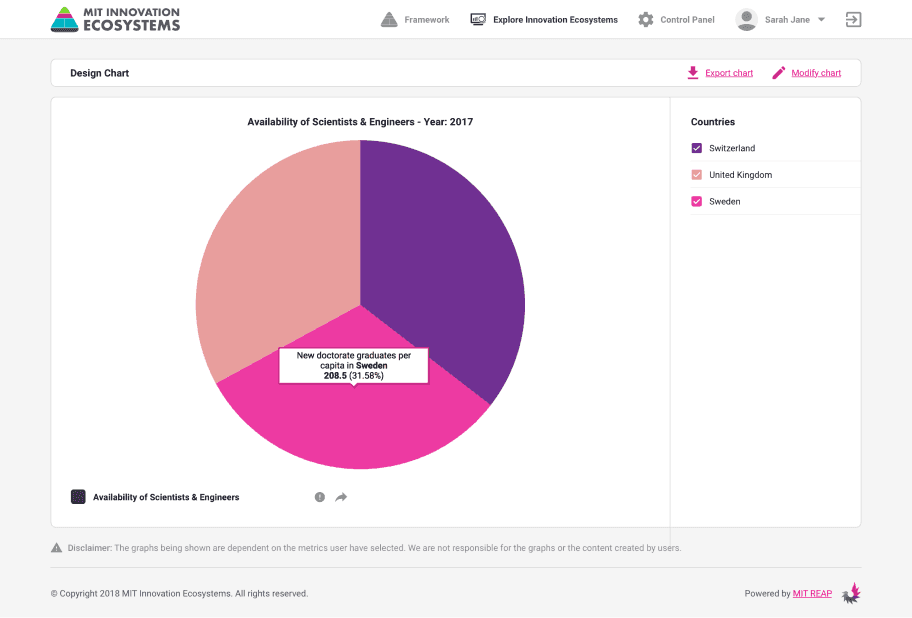Click the Modify chart pencil icon
Viewport: 912px width, 618px height.
click(778, 73)
